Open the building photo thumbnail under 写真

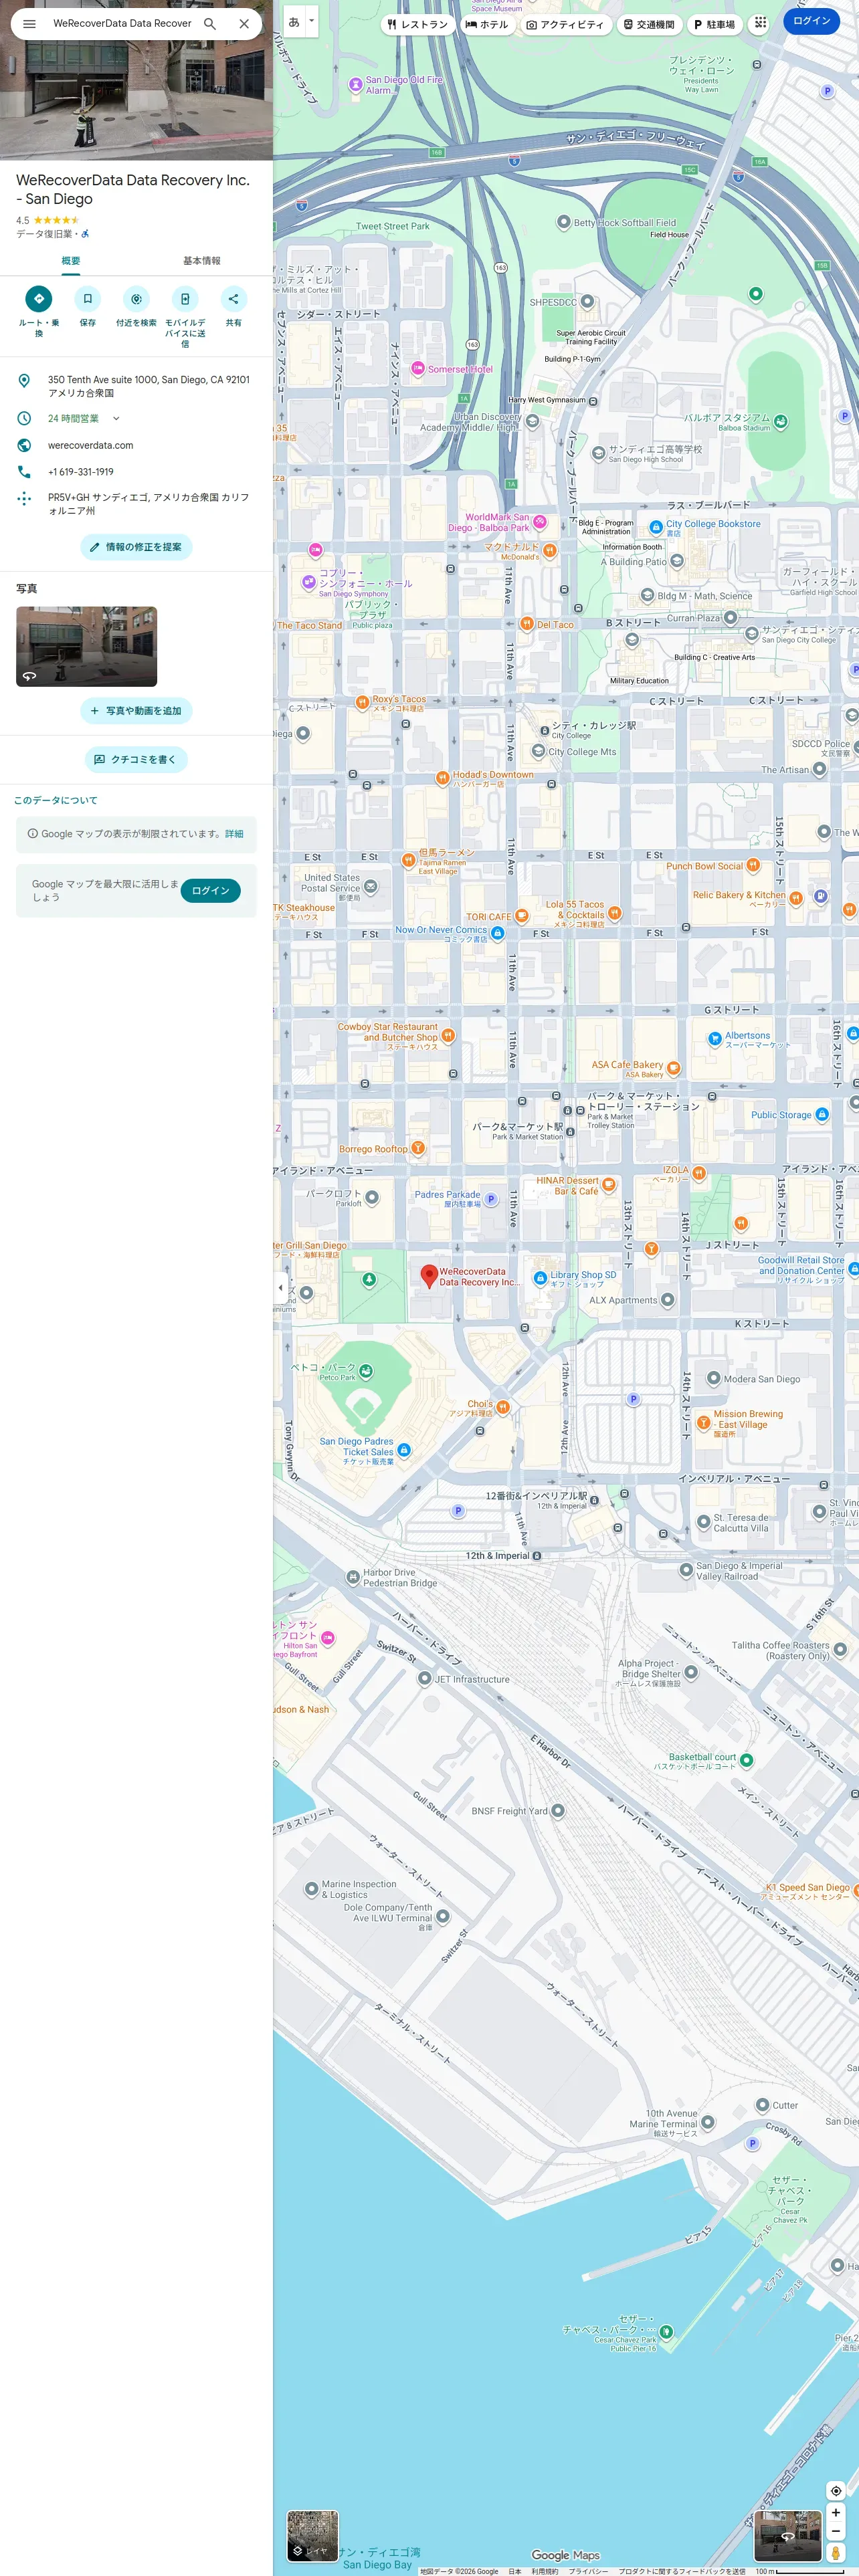coord(86,646)
